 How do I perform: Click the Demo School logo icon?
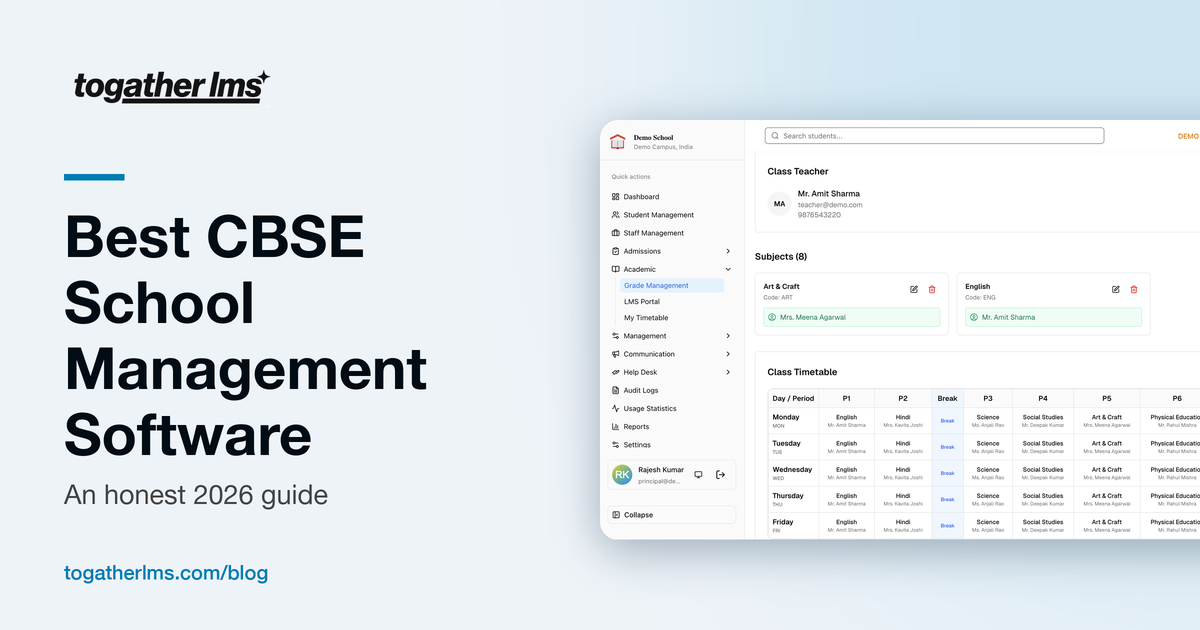click(618, 142)
